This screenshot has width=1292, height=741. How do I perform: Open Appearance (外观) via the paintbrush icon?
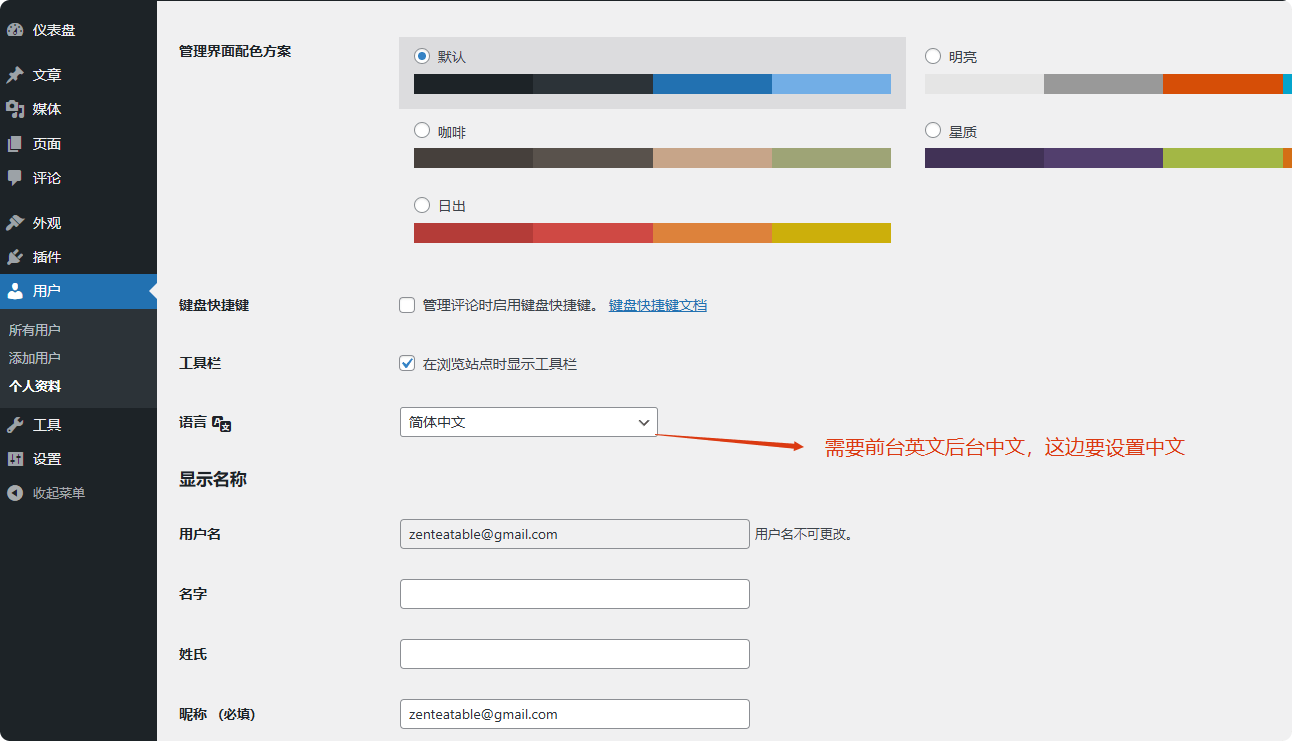[15, 223]
